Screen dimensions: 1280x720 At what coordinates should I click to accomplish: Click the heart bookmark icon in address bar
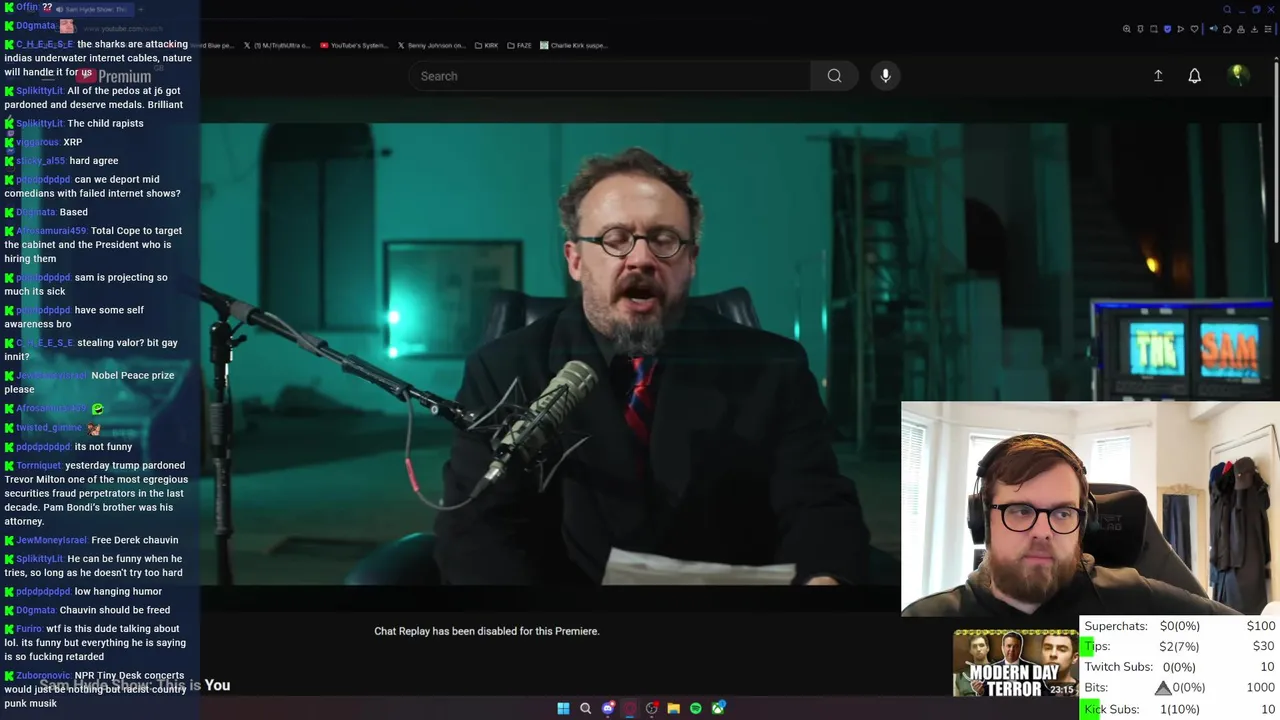click(x=1194, y=29)
